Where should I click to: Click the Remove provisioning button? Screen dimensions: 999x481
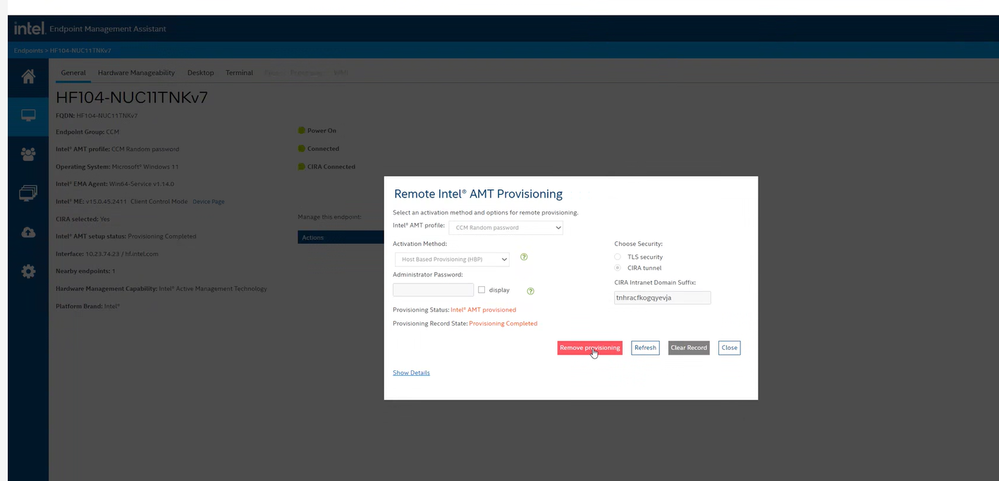[589, 348]
